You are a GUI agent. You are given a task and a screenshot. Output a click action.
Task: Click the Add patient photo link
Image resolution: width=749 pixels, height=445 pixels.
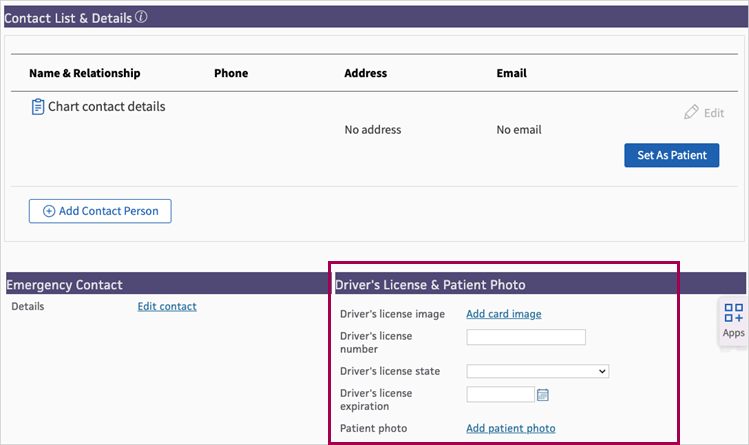point(510,428)
